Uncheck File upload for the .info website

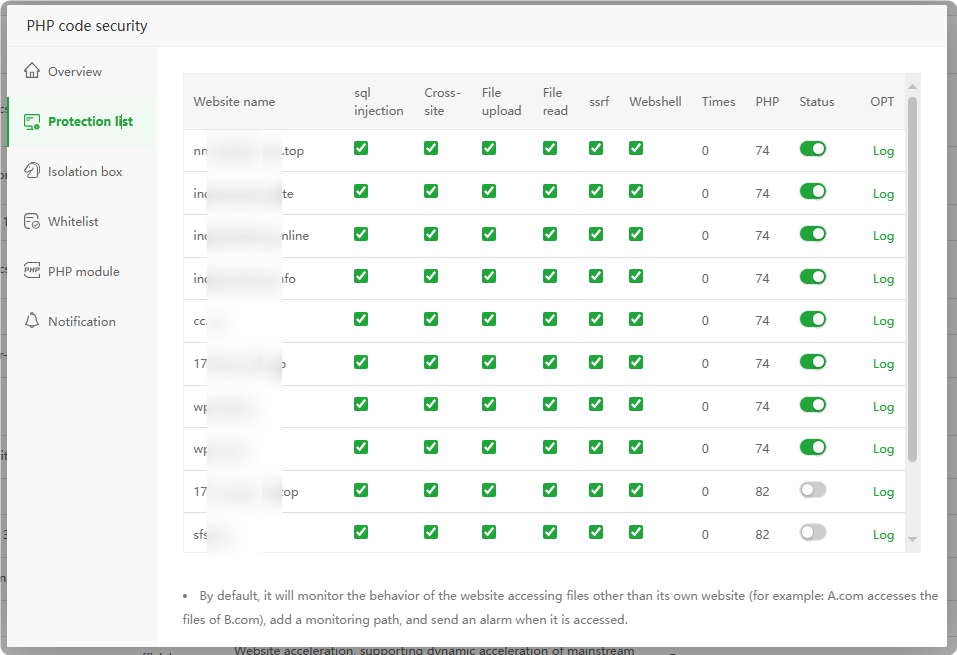point(489,277)
